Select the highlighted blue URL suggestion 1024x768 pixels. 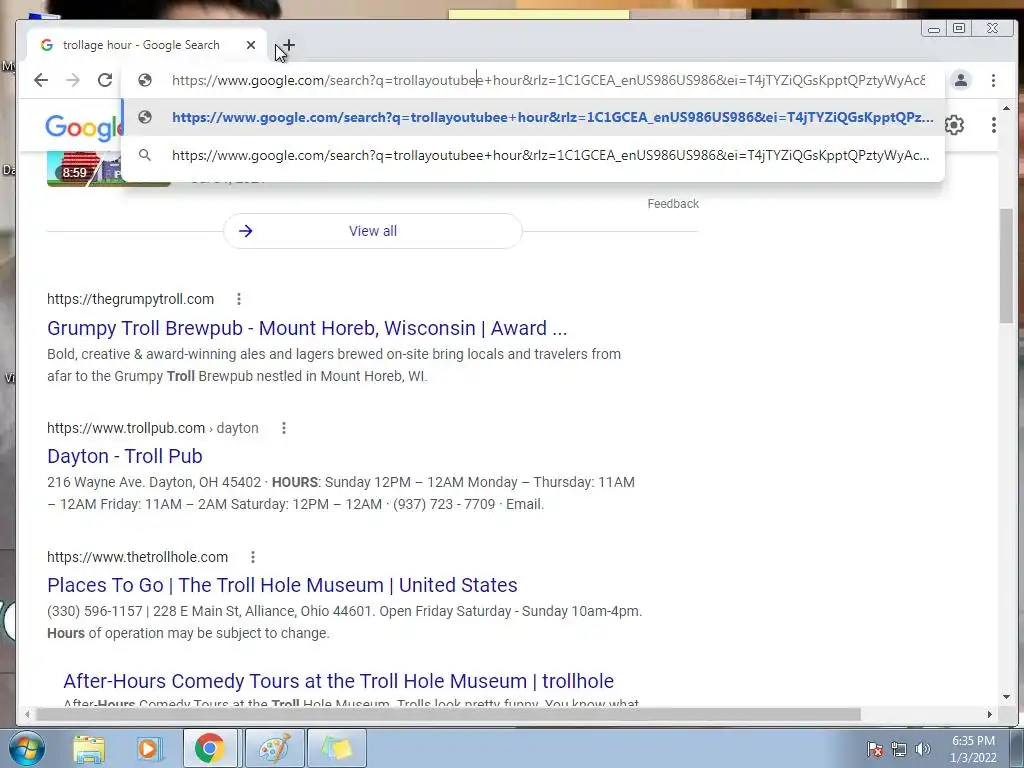click(533, 118)
